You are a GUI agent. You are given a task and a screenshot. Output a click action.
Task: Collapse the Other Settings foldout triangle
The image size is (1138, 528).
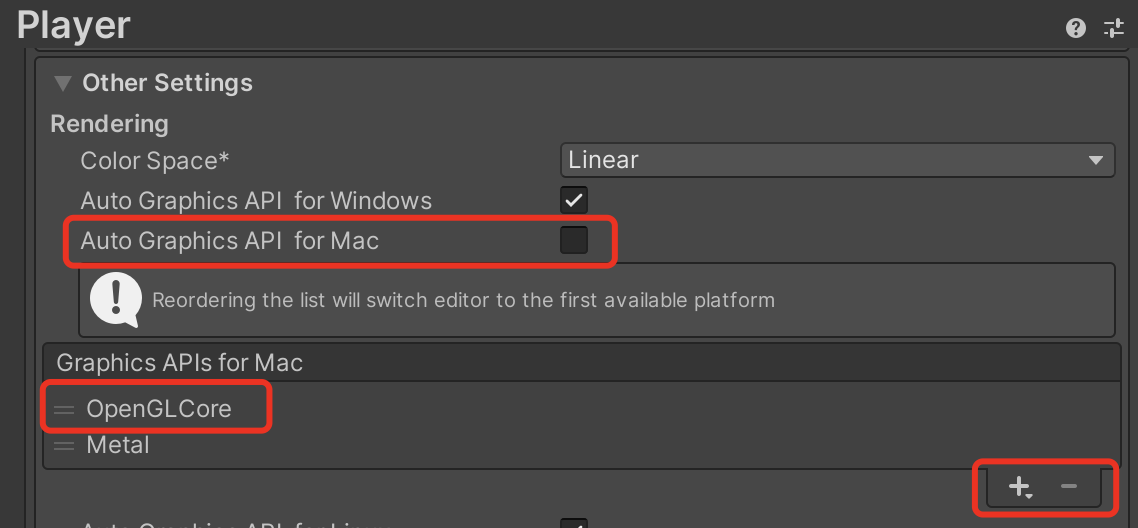(x=63, y=83)
